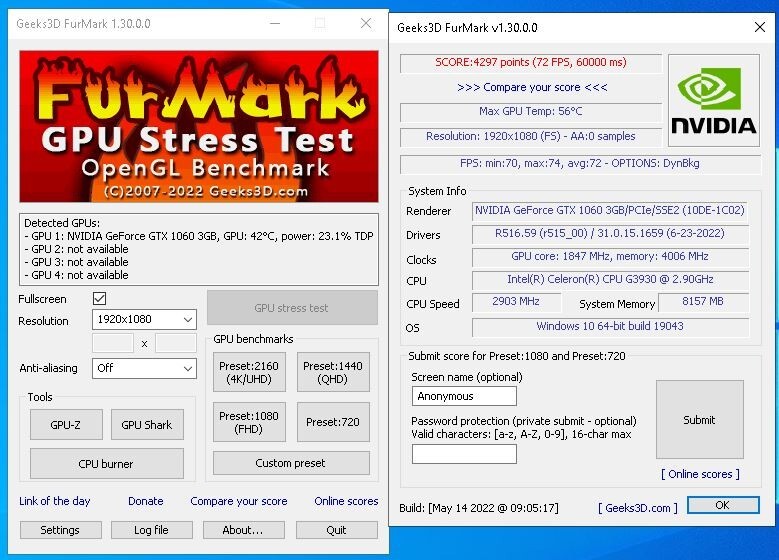Screen dimensions: 779x560
Task: Click the Renderer NVIDIA GeForce GTX 1060 value
Action: click(x=610, y=210)
